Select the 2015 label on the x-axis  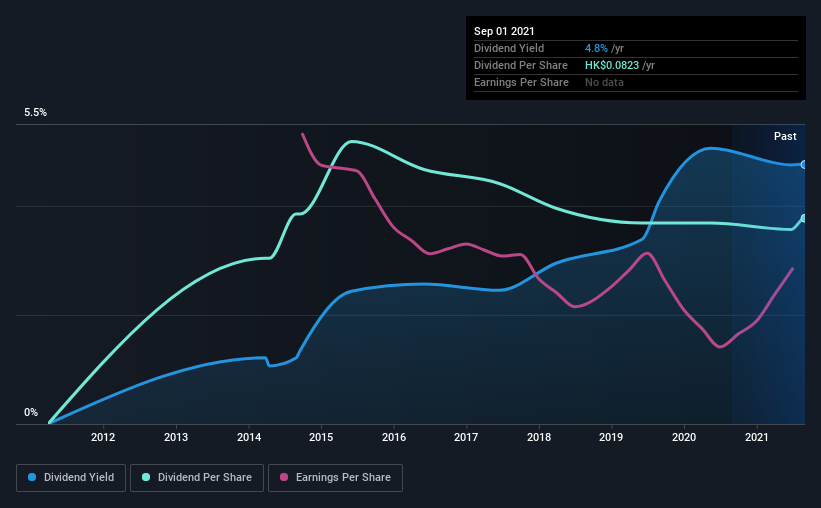(x=321, y=437)
